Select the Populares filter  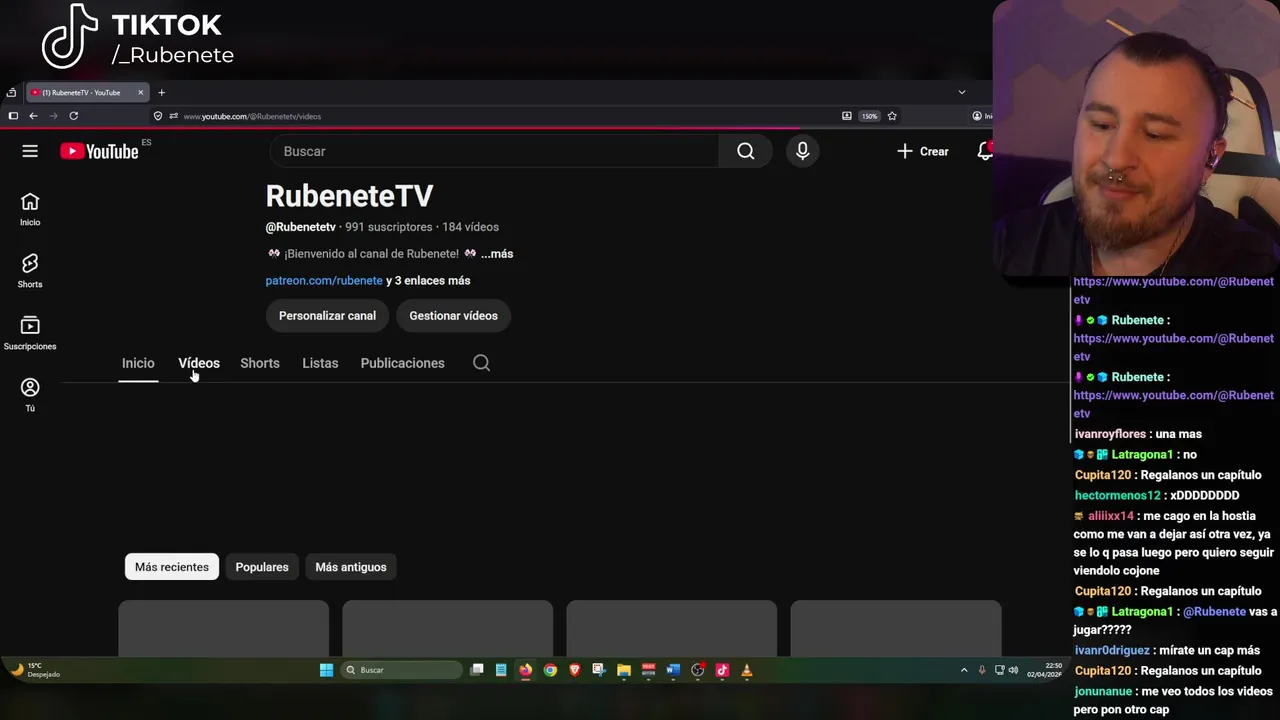pos(262,567)
